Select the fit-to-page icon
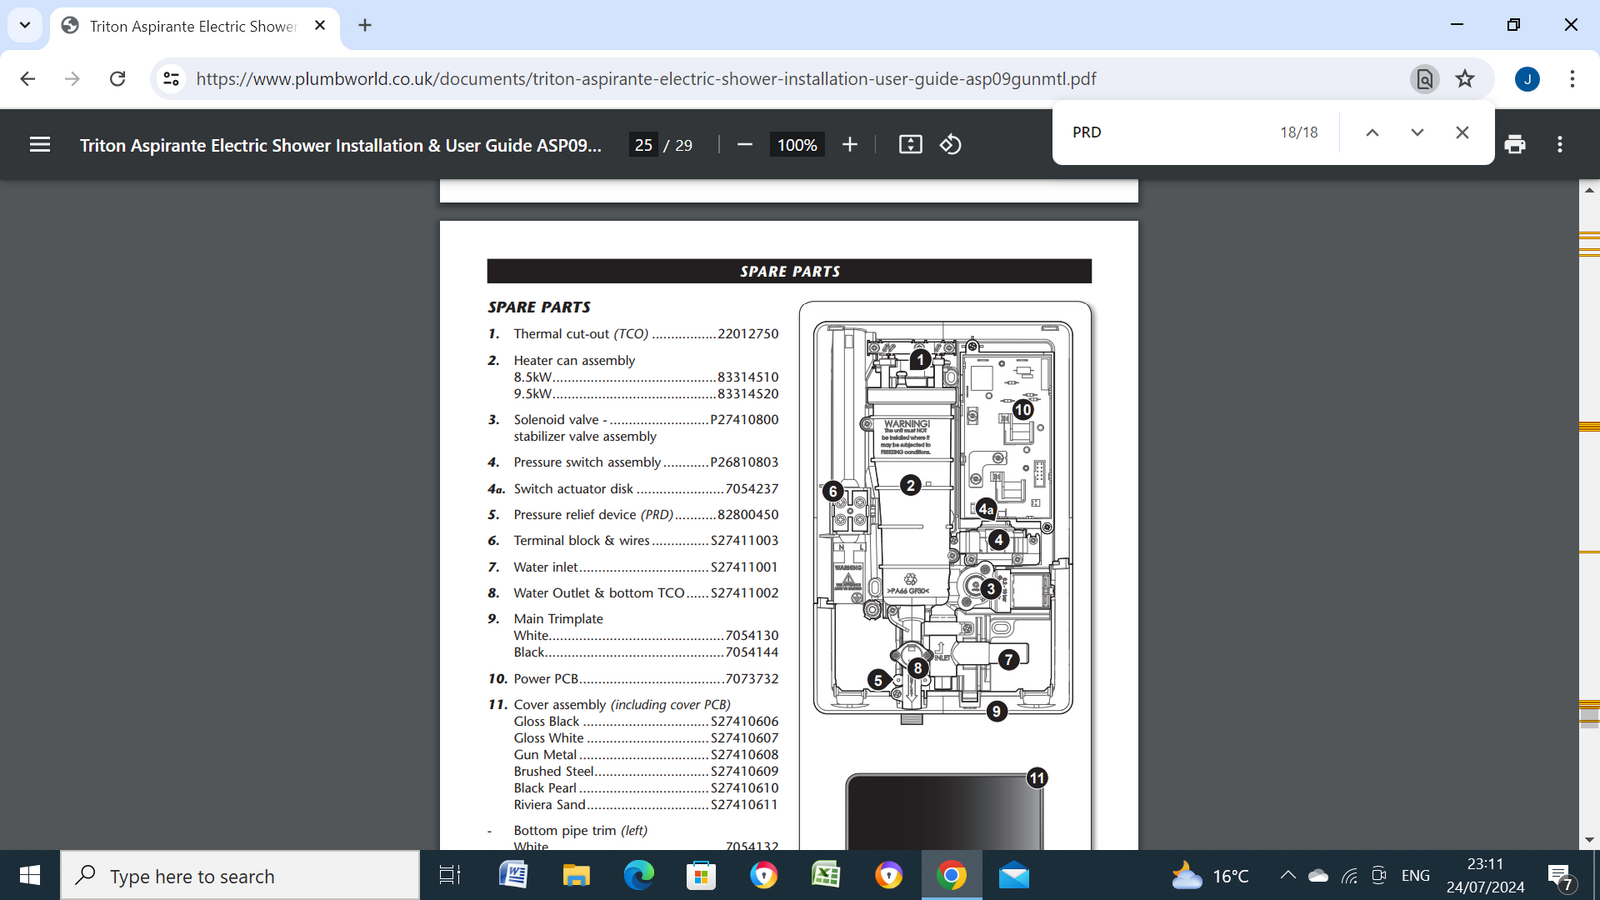Image resolution: width=1600 pixels, height=900 pixels. [x=910, y=144]
